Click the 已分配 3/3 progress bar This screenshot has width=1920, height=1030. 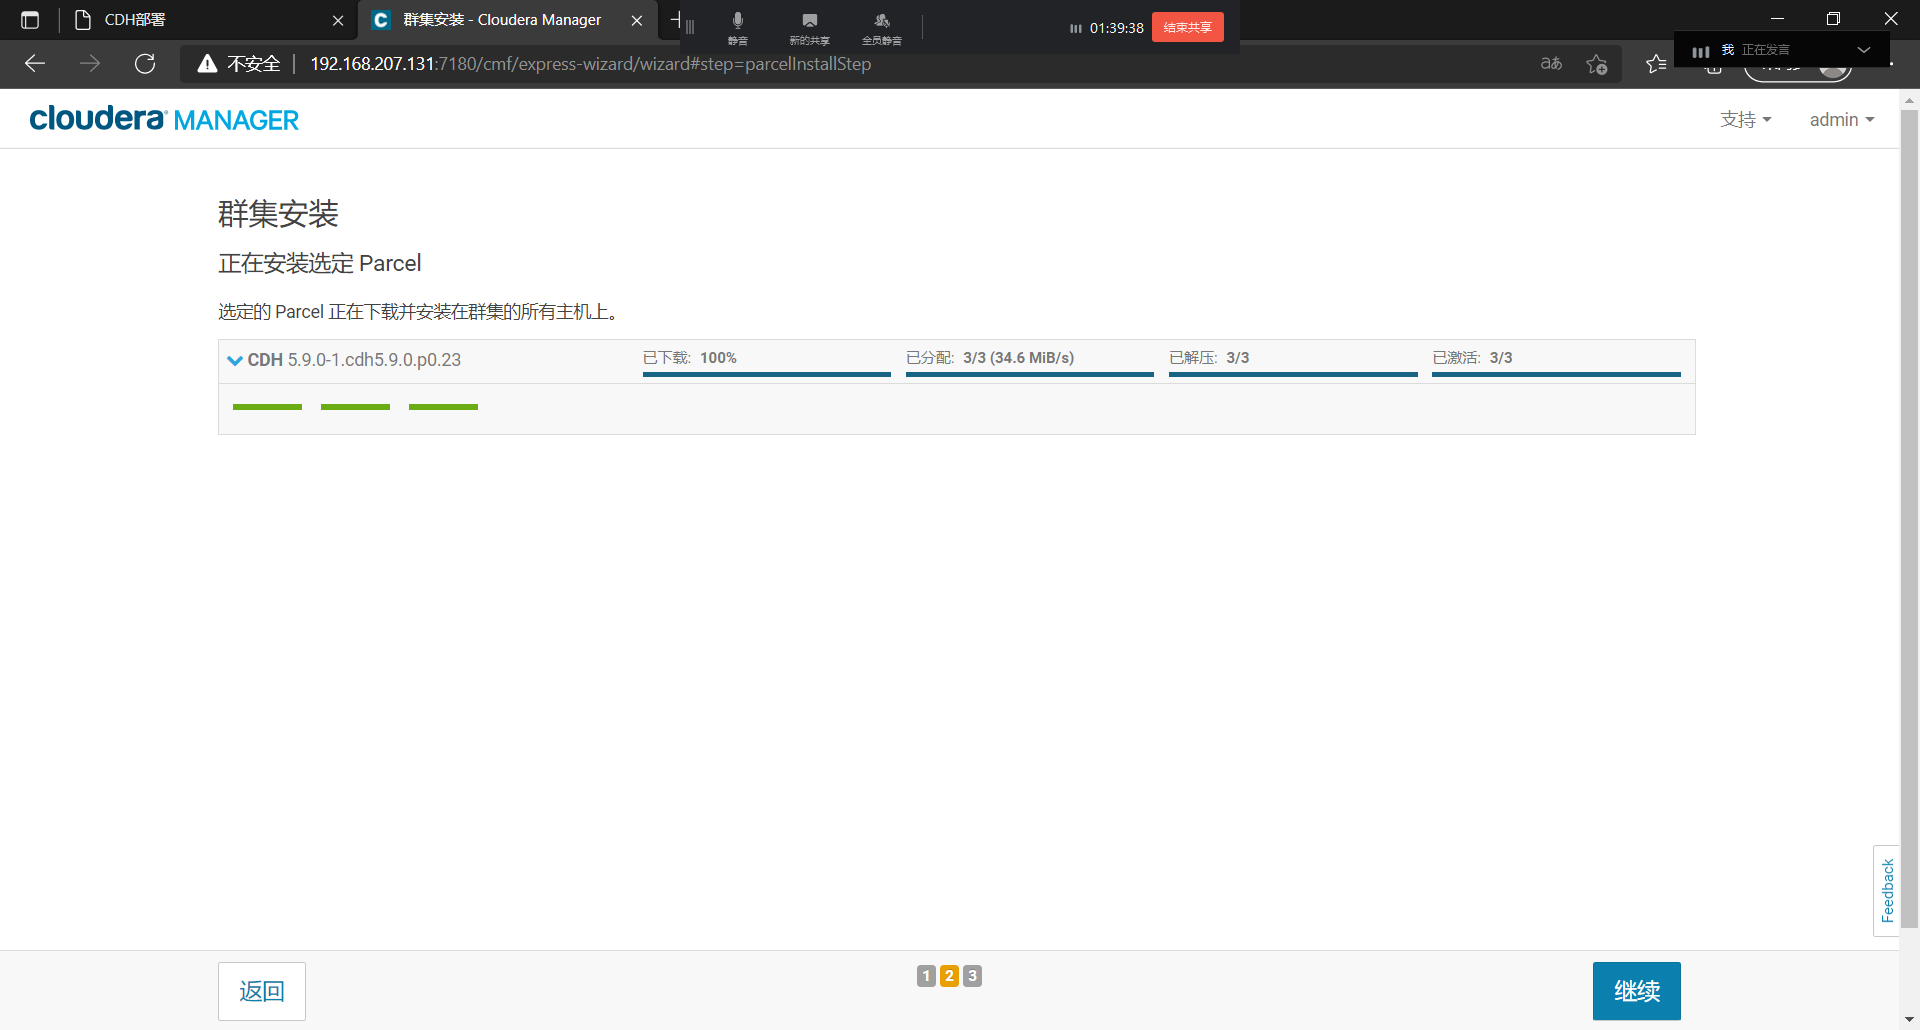[x=1029, y=374]
